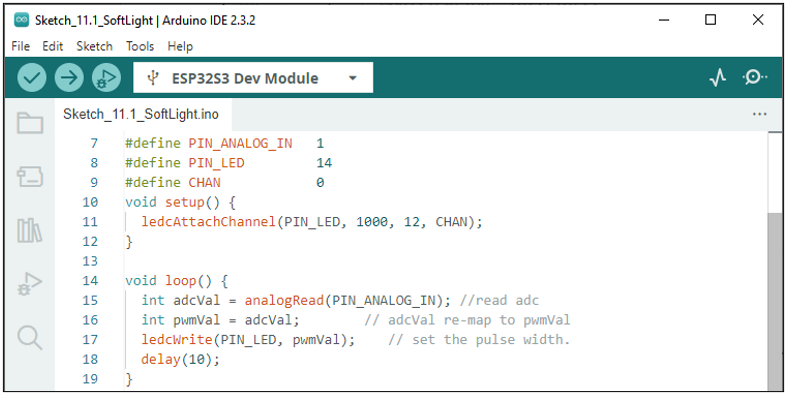Screen dimensions: 790x397
Task: Open the Serial Monitor magnifier icon
Action: (755, 78)
